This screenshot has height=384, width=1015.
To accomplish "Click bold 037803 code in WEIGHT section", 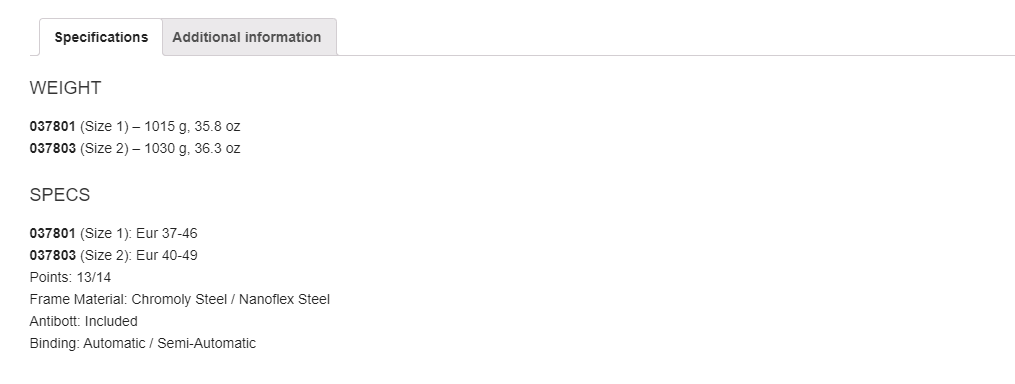I will coord(52,148).
